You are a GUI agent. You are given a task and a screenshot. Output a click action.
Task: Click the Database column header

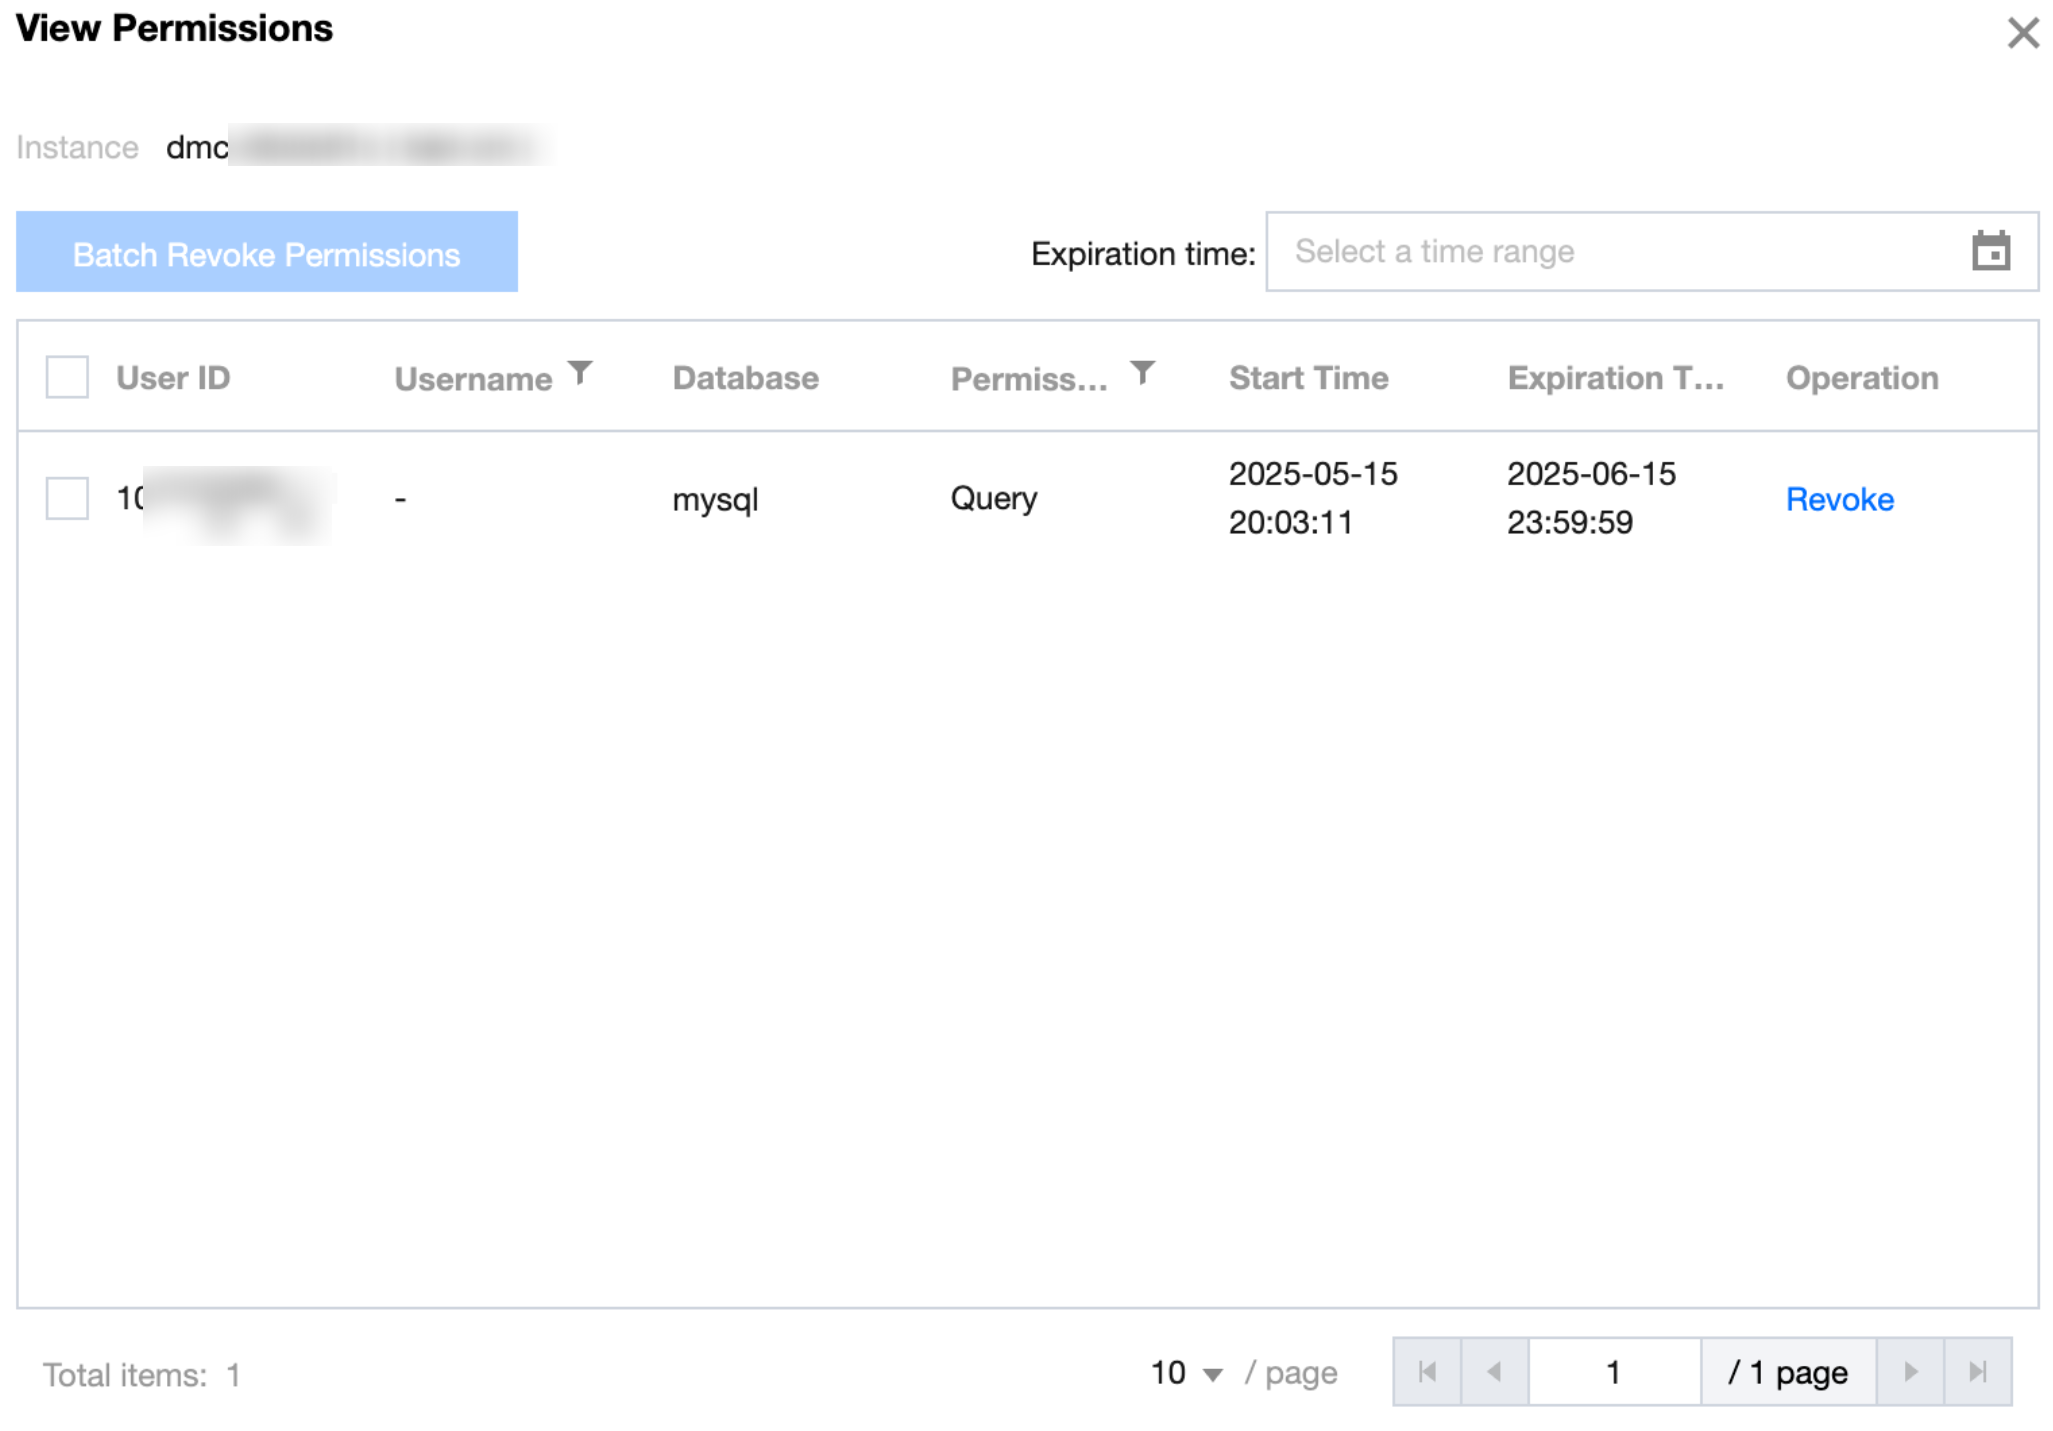pyautogui.click(x=745, y=378)
